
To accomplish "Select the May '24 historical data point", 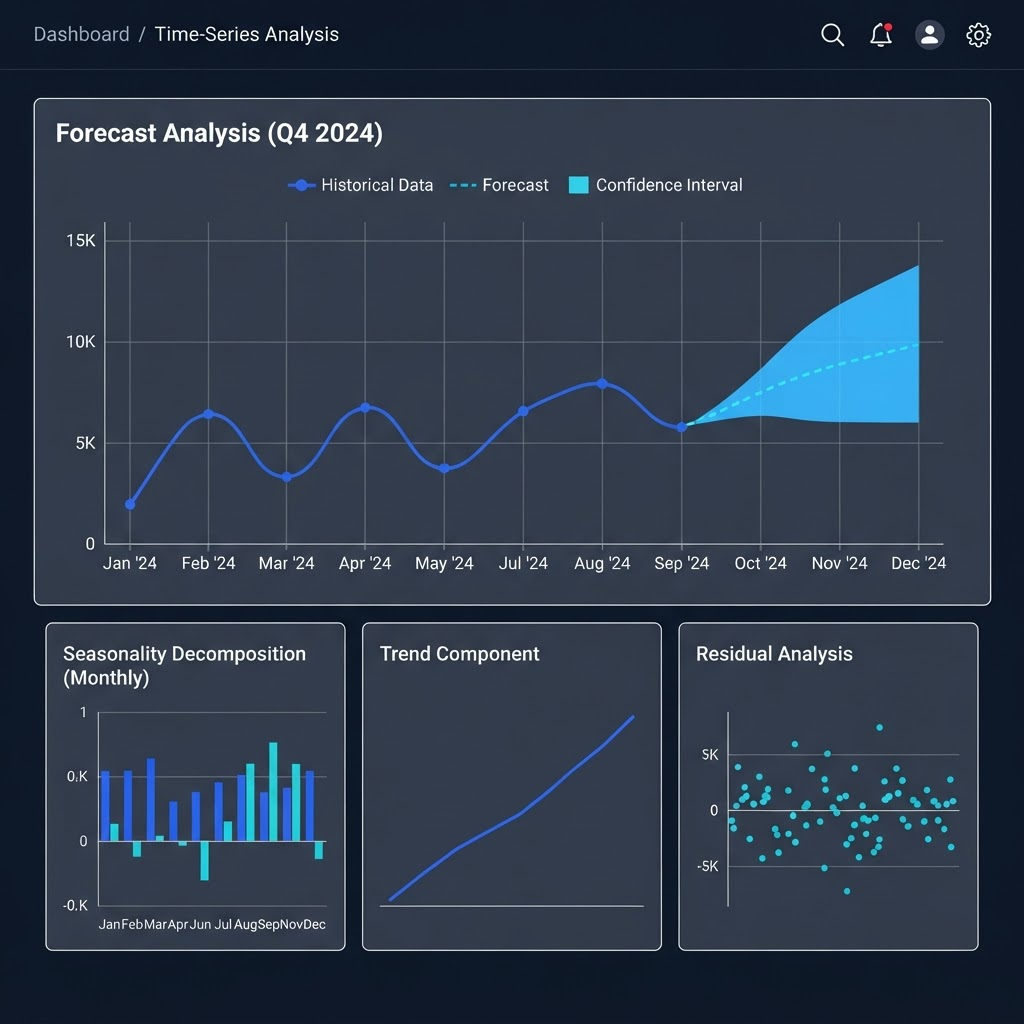I will tap(444, 468).
